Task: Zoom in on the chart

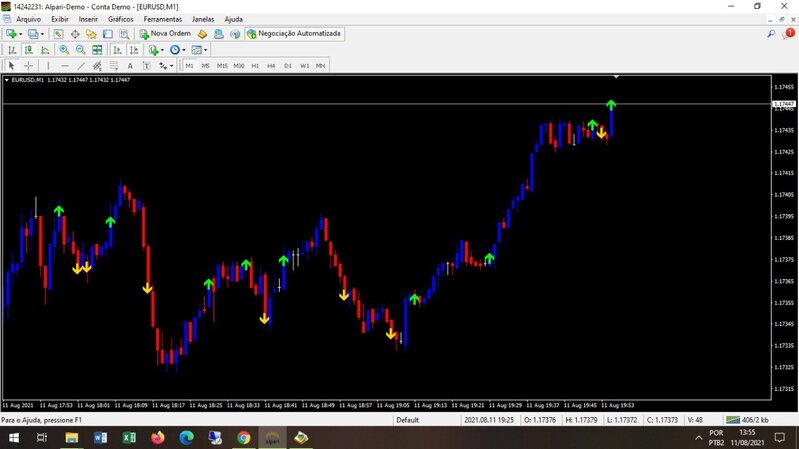Action: coord(64,50)
